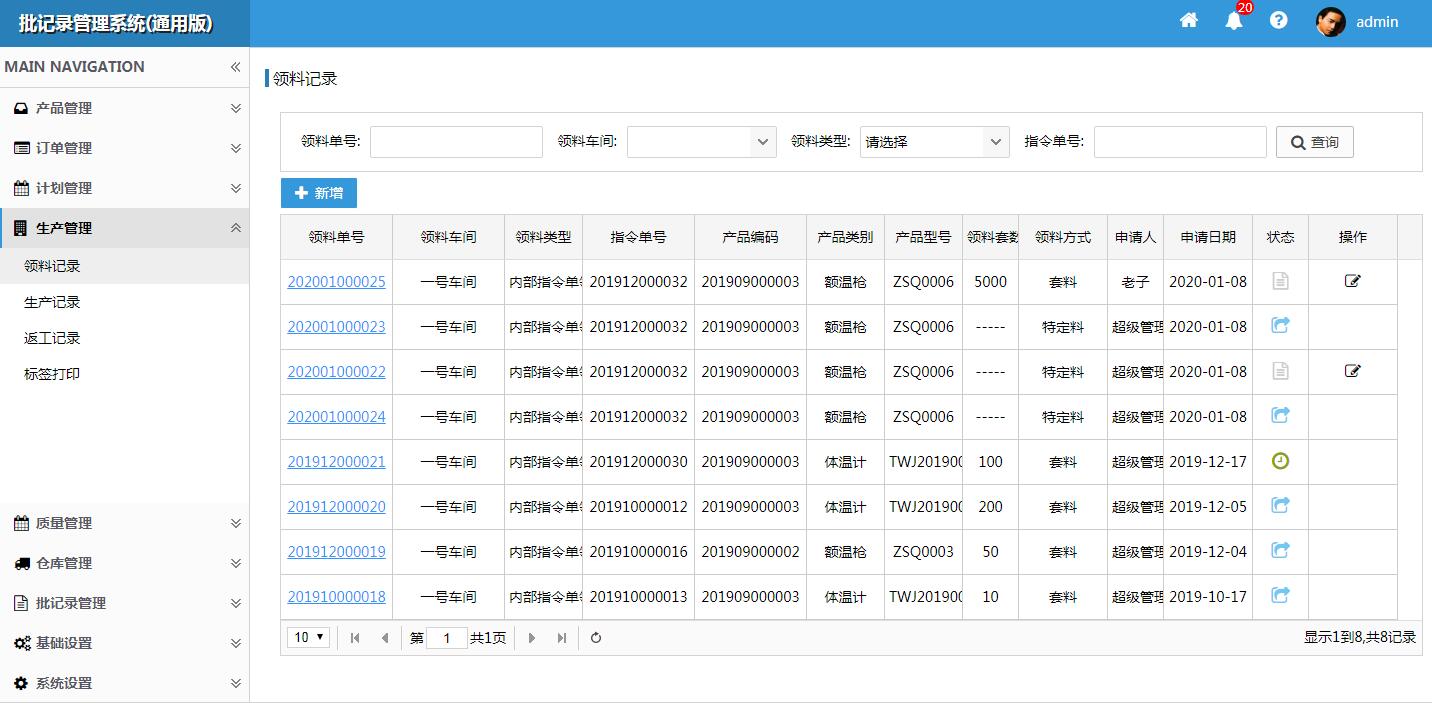
Task: Focus the 领料单号 input field
Action: coord(456,142)
